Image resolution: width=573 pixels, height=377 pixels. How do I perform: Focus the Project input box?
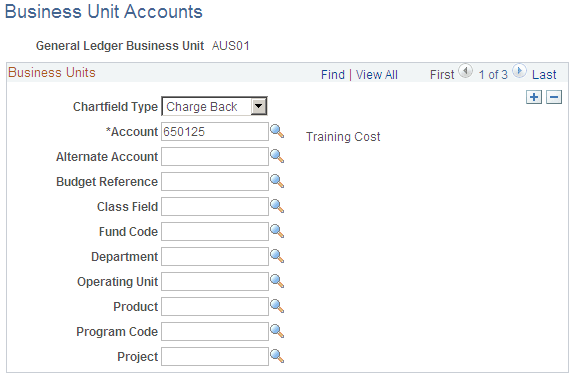pyautogui.click(x=215, y=357)
